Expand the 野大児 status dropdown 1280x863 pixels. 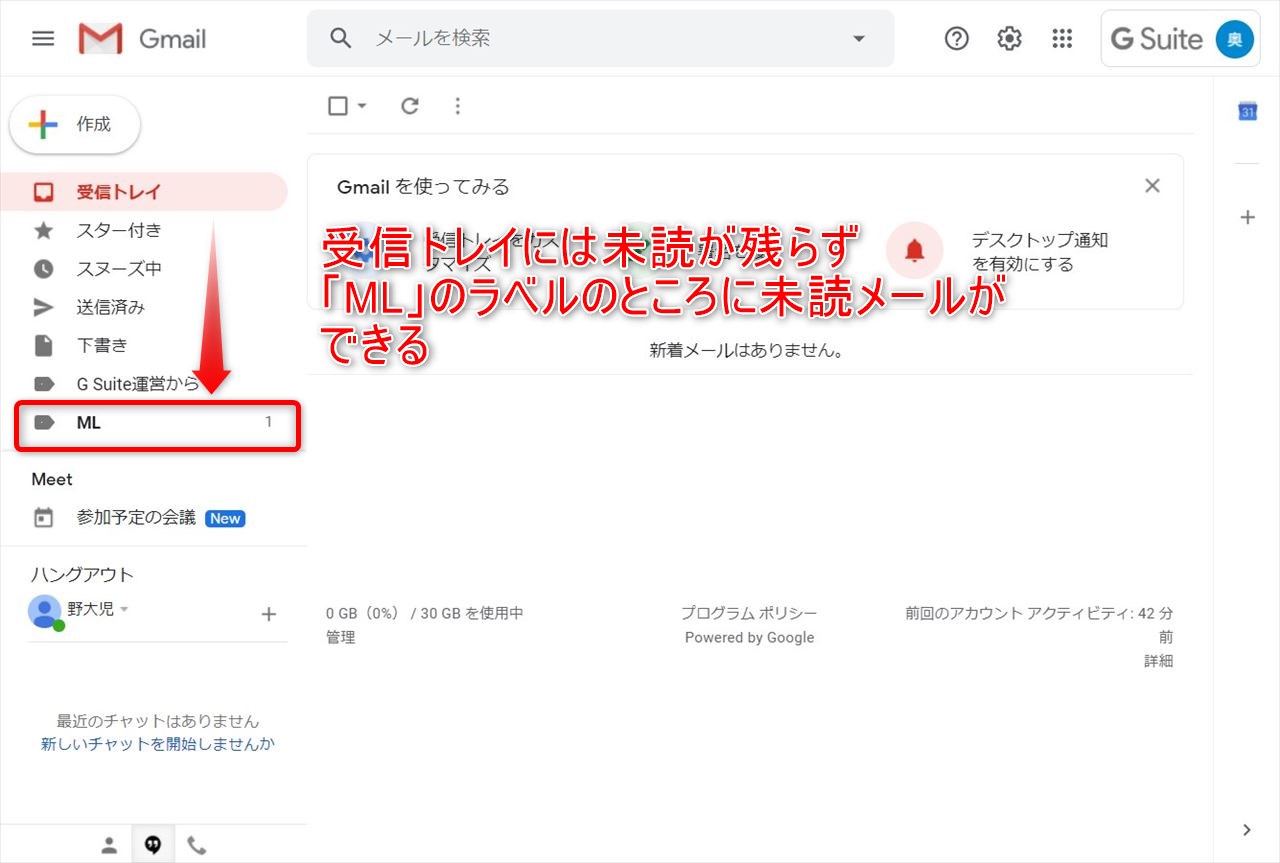124,608
